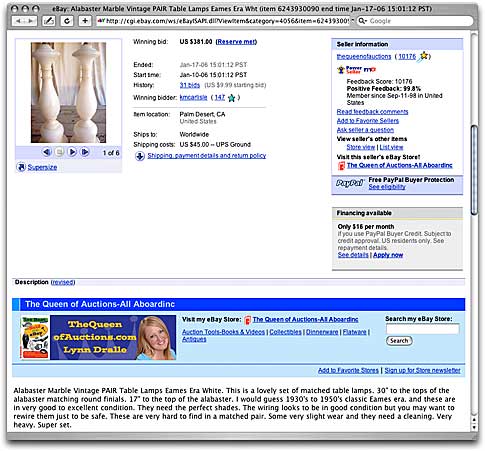Click the lamp pair thumbnail photo
The height and width of the screenshot is (451, 485).
coord(68,92)
